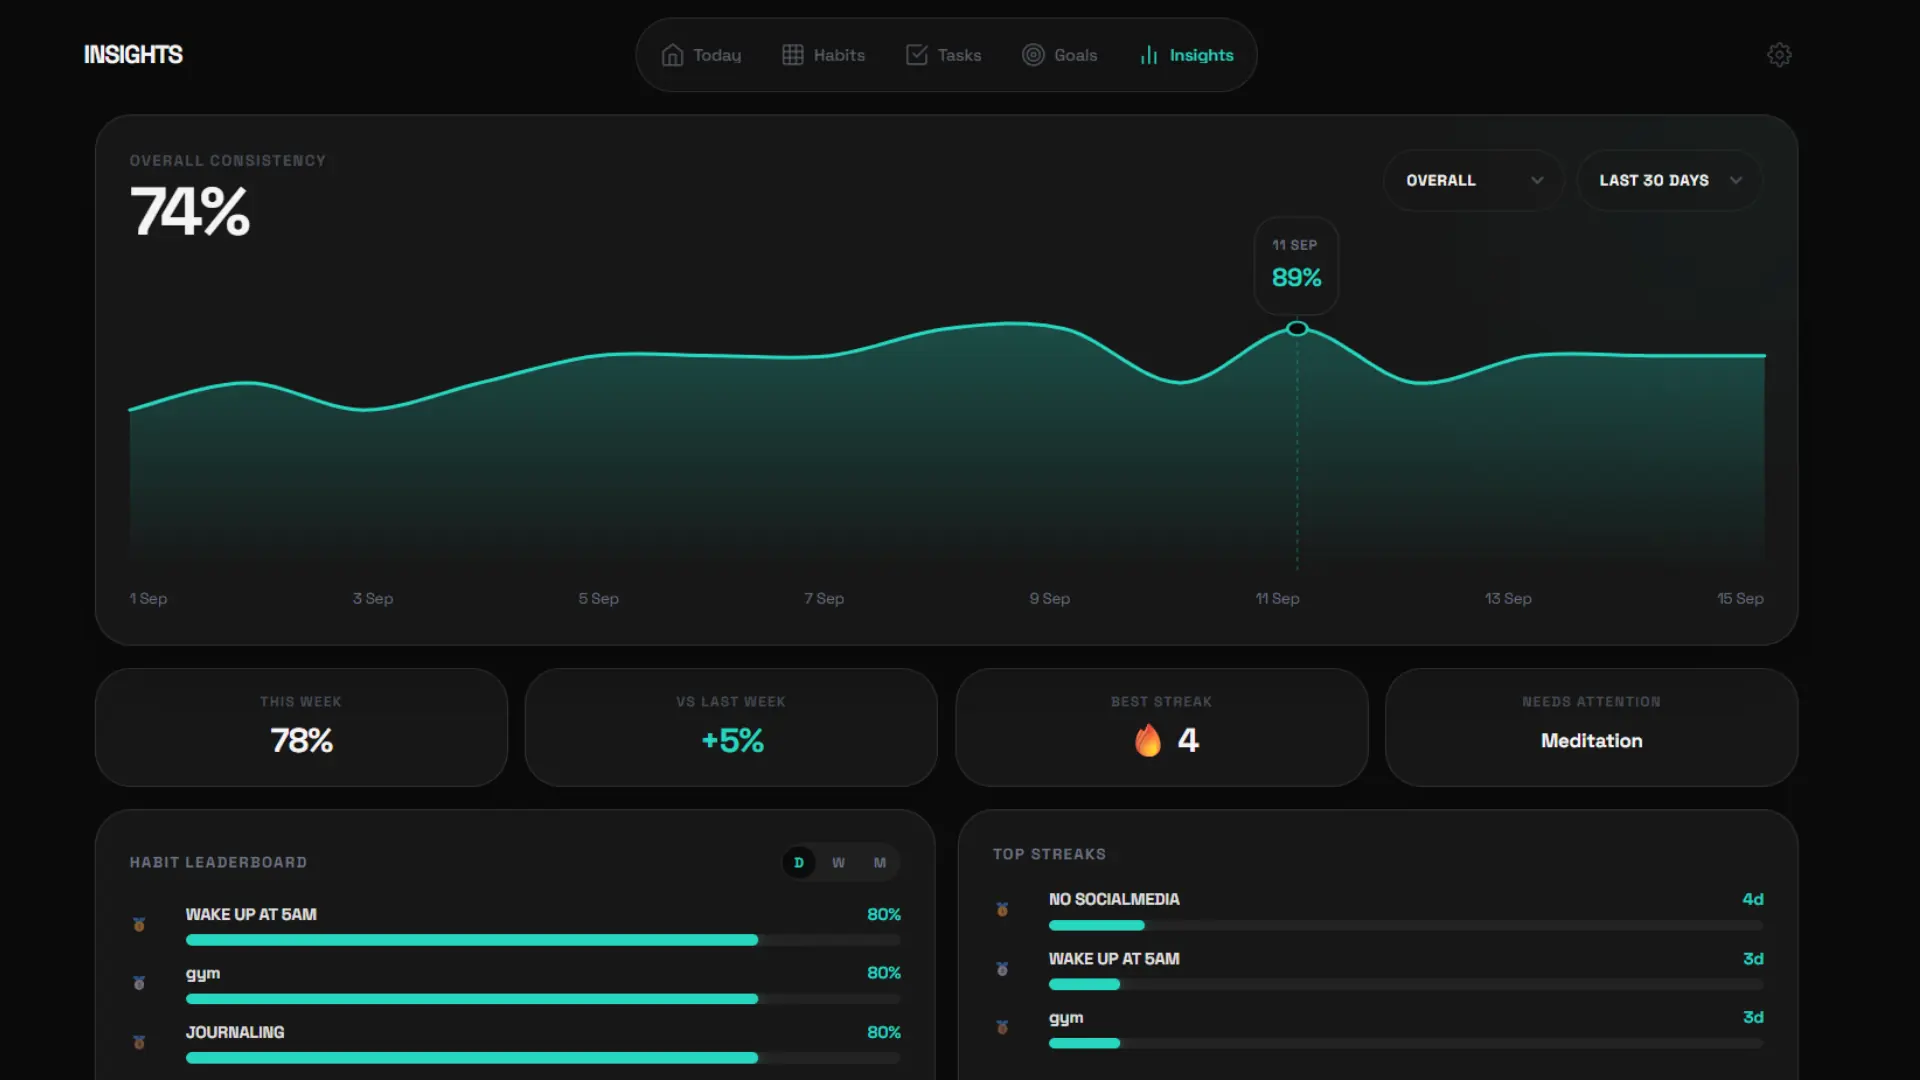
Task: Click the Tasks checkbox icon
Action: point(916,55)
